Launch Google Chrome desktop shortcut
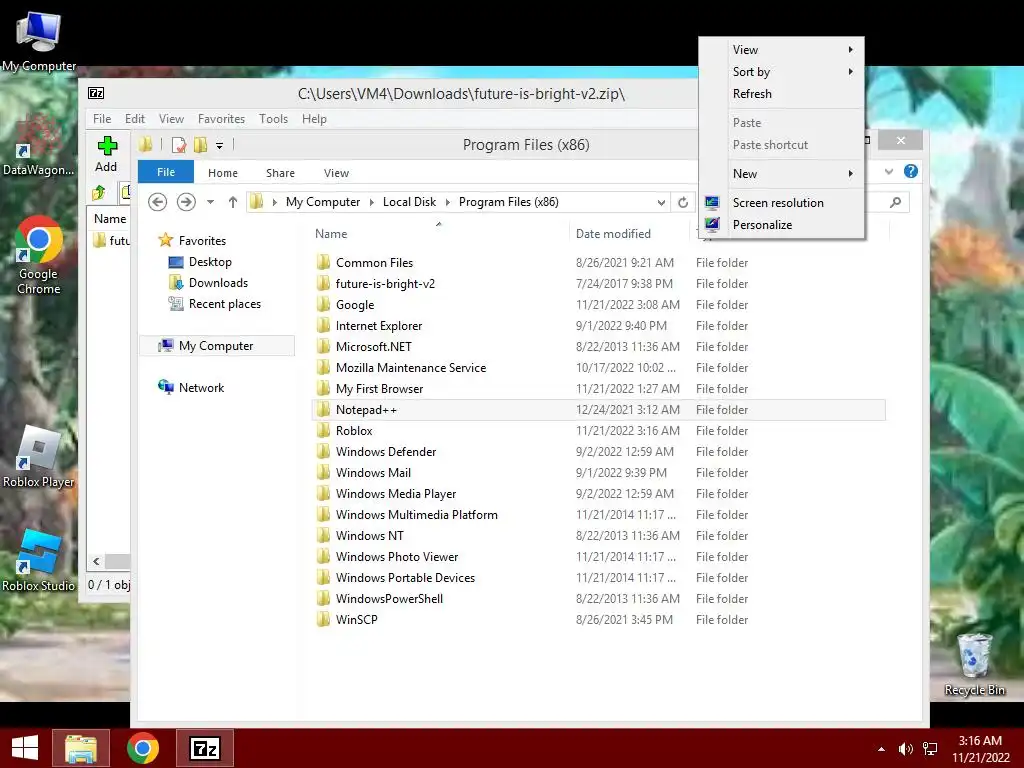Screen dimensions: 1024x768 pos(39,255)
